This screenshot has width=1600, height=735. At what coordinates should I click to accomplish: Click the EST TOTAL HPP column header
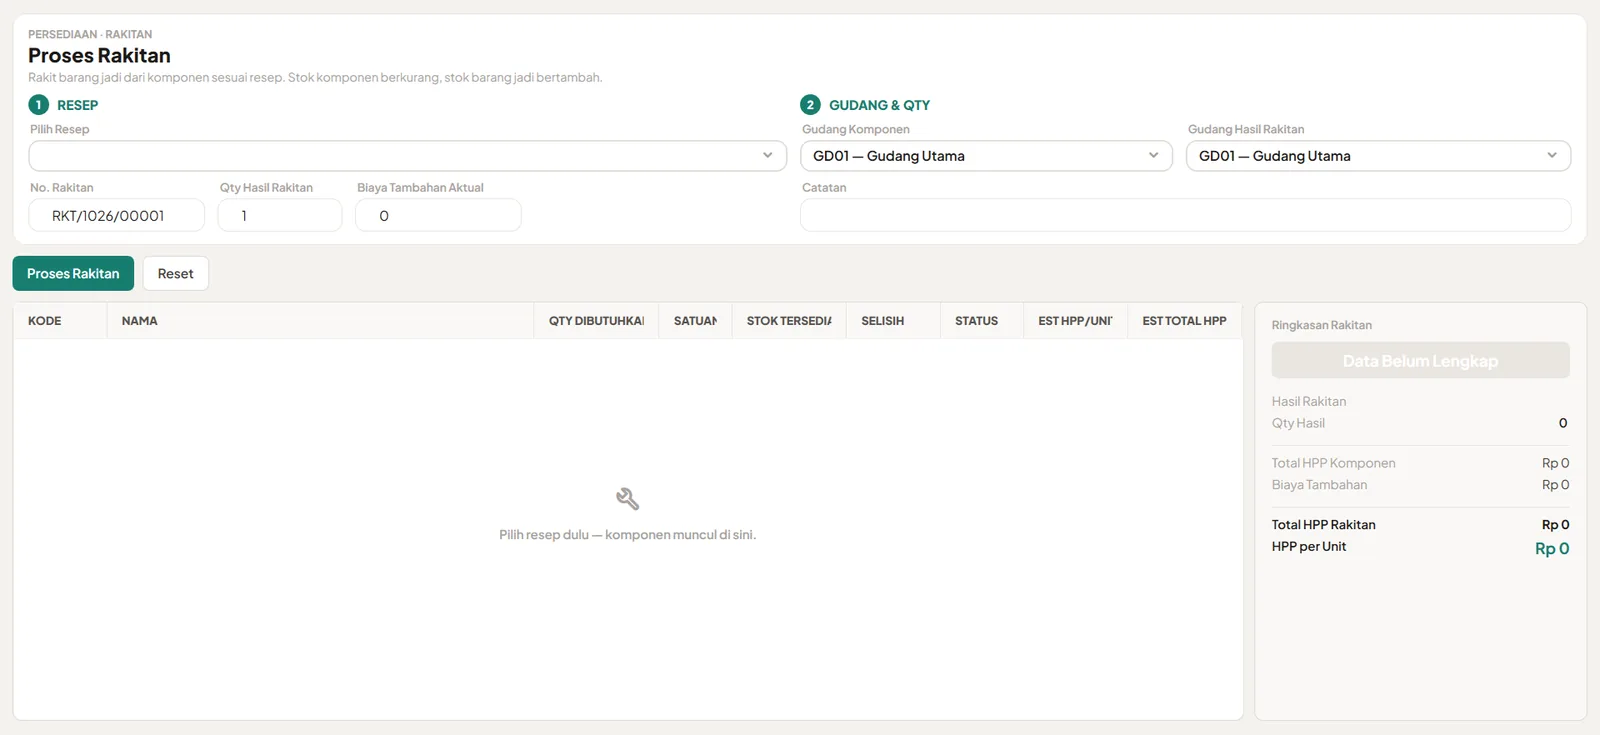tap(1185, 321)
